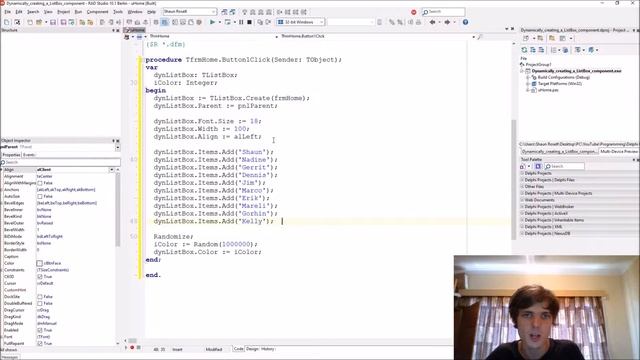Click the red stop indicator near search box
Viewport: 640px width, 360px height.
coord(413,12)
